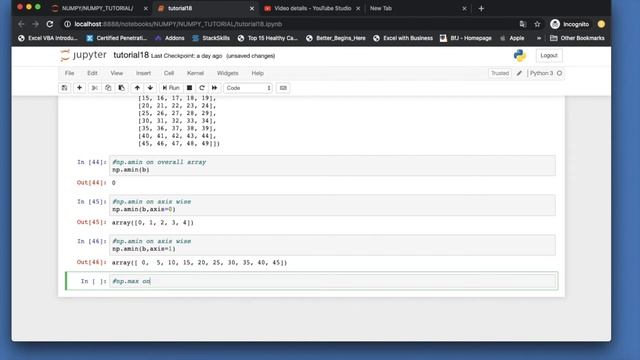Open Top 15 Healthy Ca... bookmark
This screenshot has width=640, height=360.
(268, 38)
